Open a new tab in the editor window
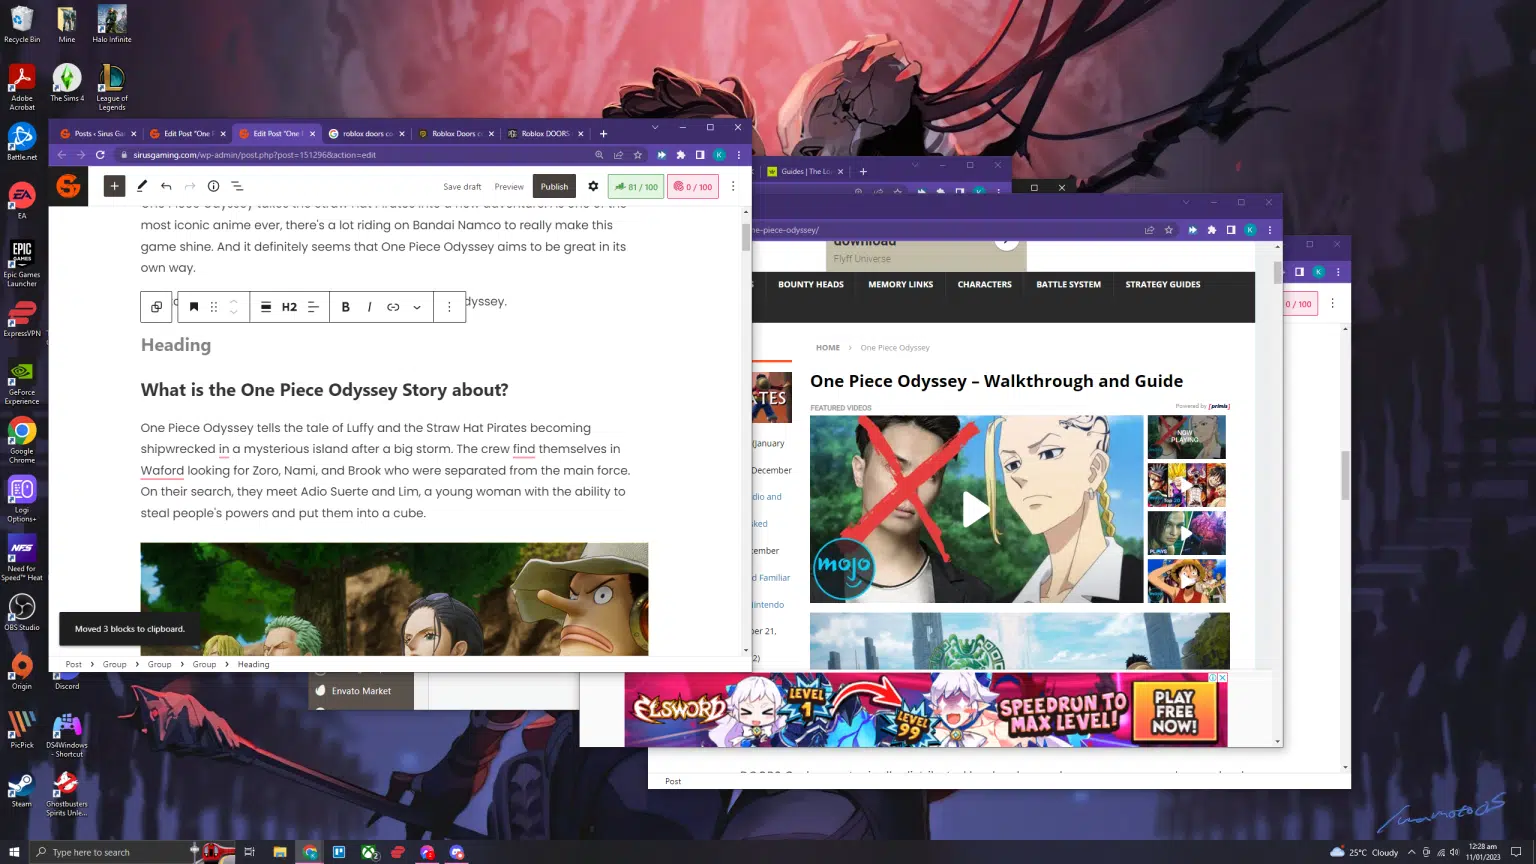 point(603,133)
